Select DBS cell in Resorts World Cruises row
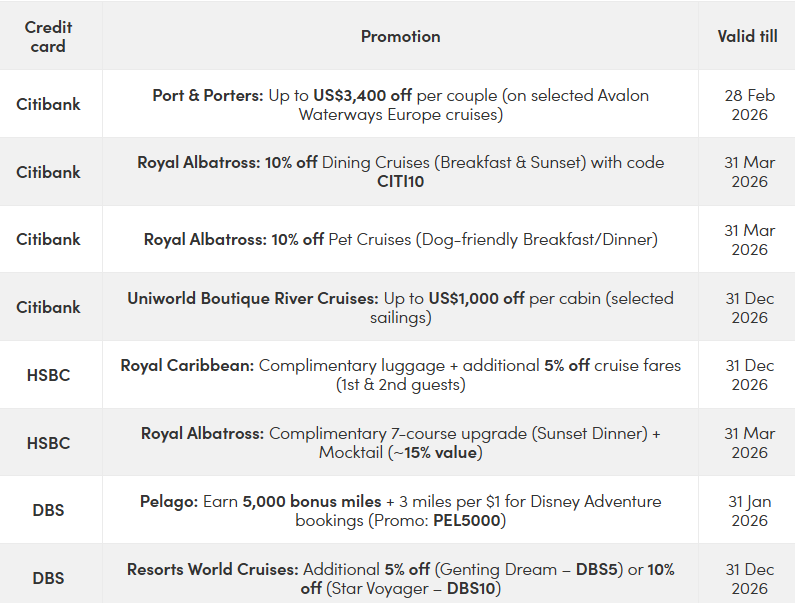Image resolution: width=795 pixels, height=603 pixels. [x=48, y=578]
